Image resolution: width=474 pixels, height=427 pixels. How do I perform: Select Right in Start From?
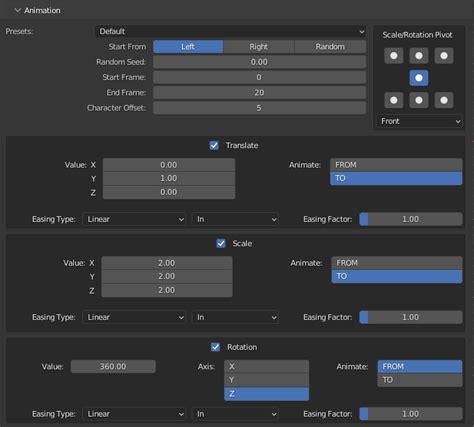click(x=259, y=47)
